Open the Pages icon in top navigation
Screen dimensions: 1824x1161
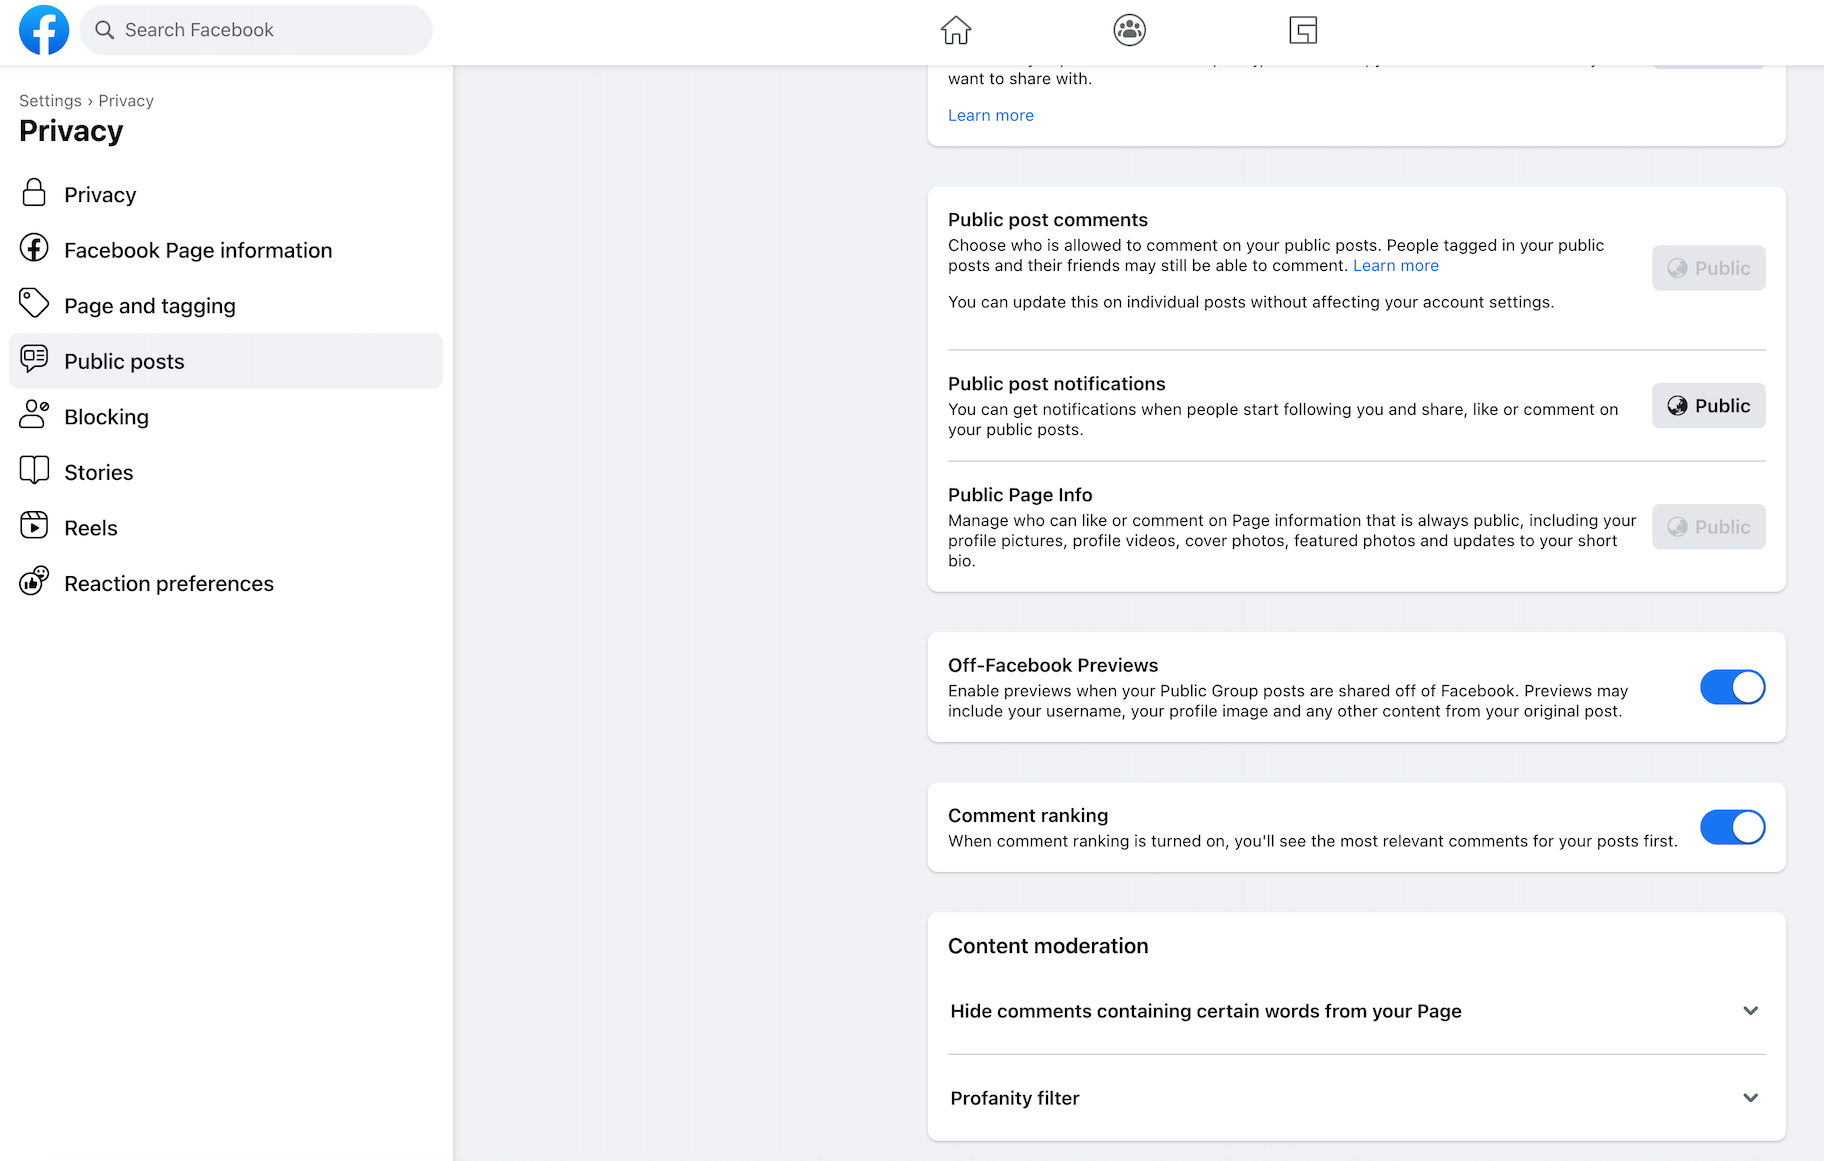pos(1302,30)
